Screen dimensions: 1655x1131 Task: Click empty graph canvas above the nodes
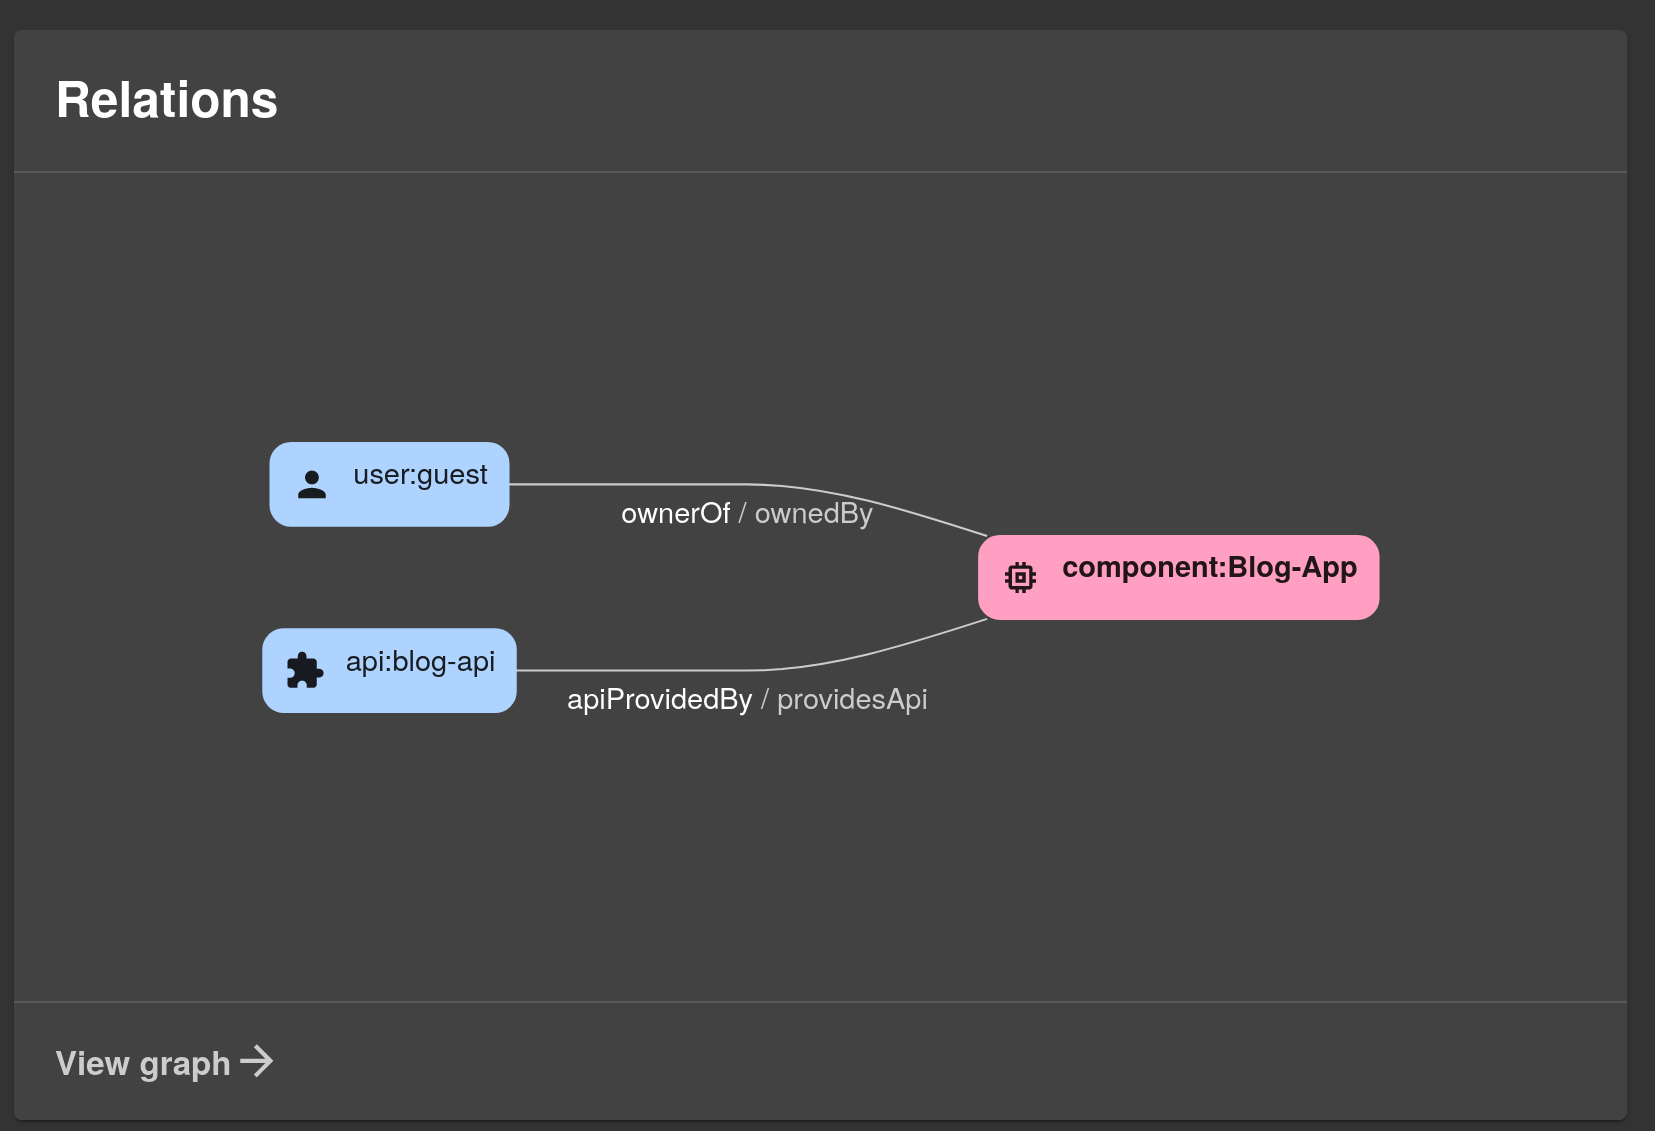[800, 300]
